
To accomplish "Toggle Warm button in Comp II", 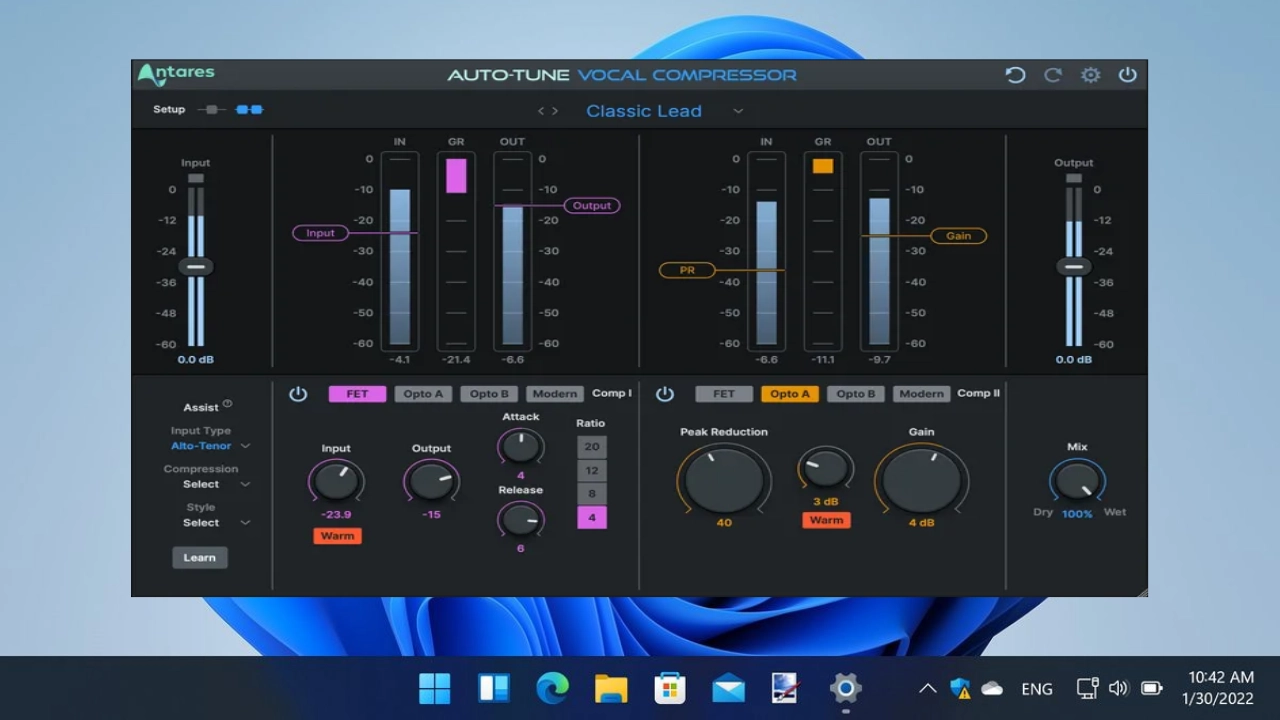I will click(826, 520).
